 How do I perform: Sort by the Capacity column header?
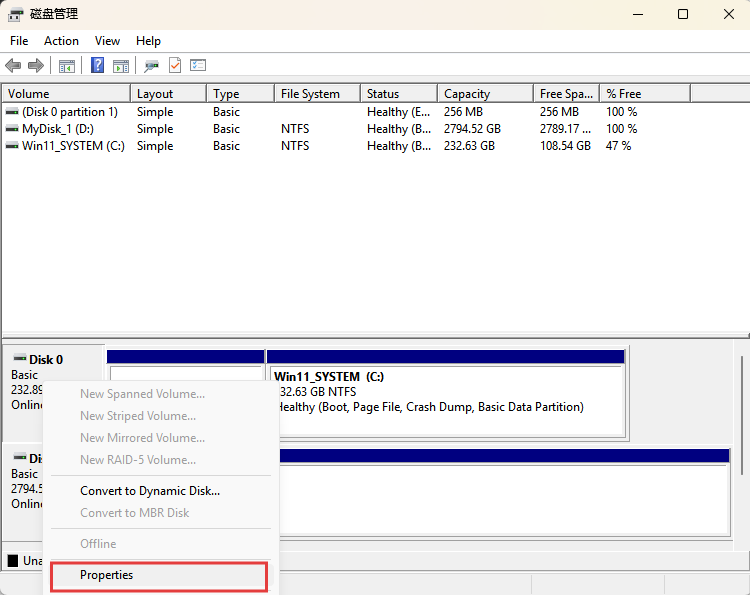click(x=485, y=94)
